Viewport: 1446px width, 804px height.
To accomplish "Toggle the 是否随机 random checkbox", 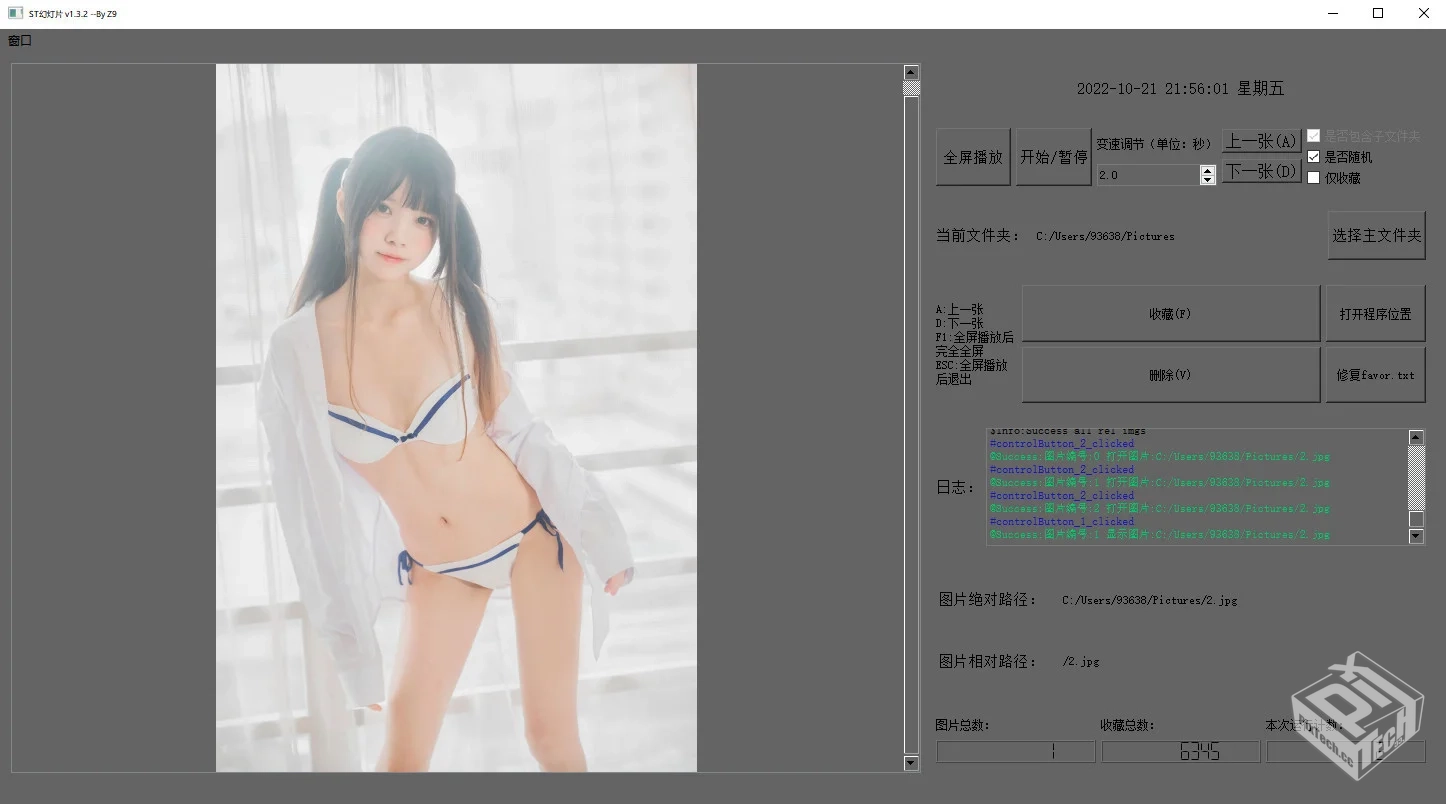I will 1314,157.
